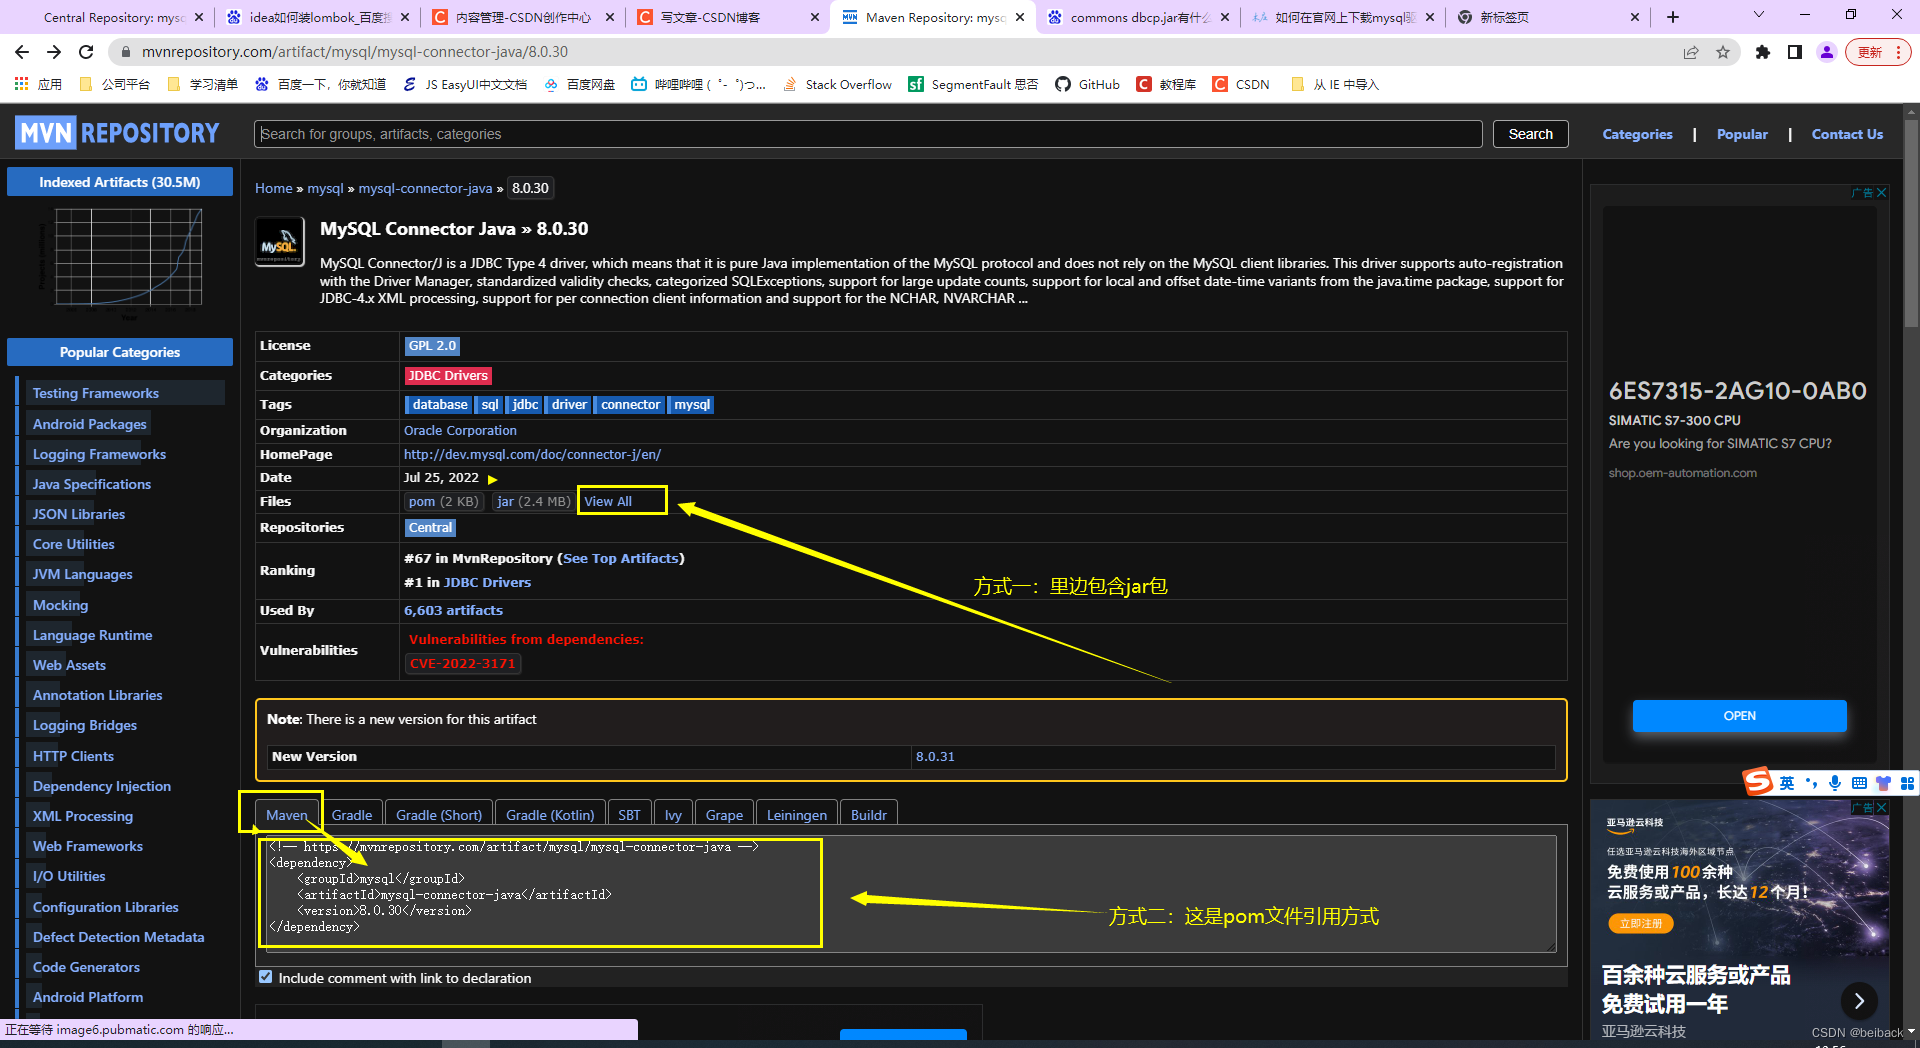Click the browser forward arrow

54,52
